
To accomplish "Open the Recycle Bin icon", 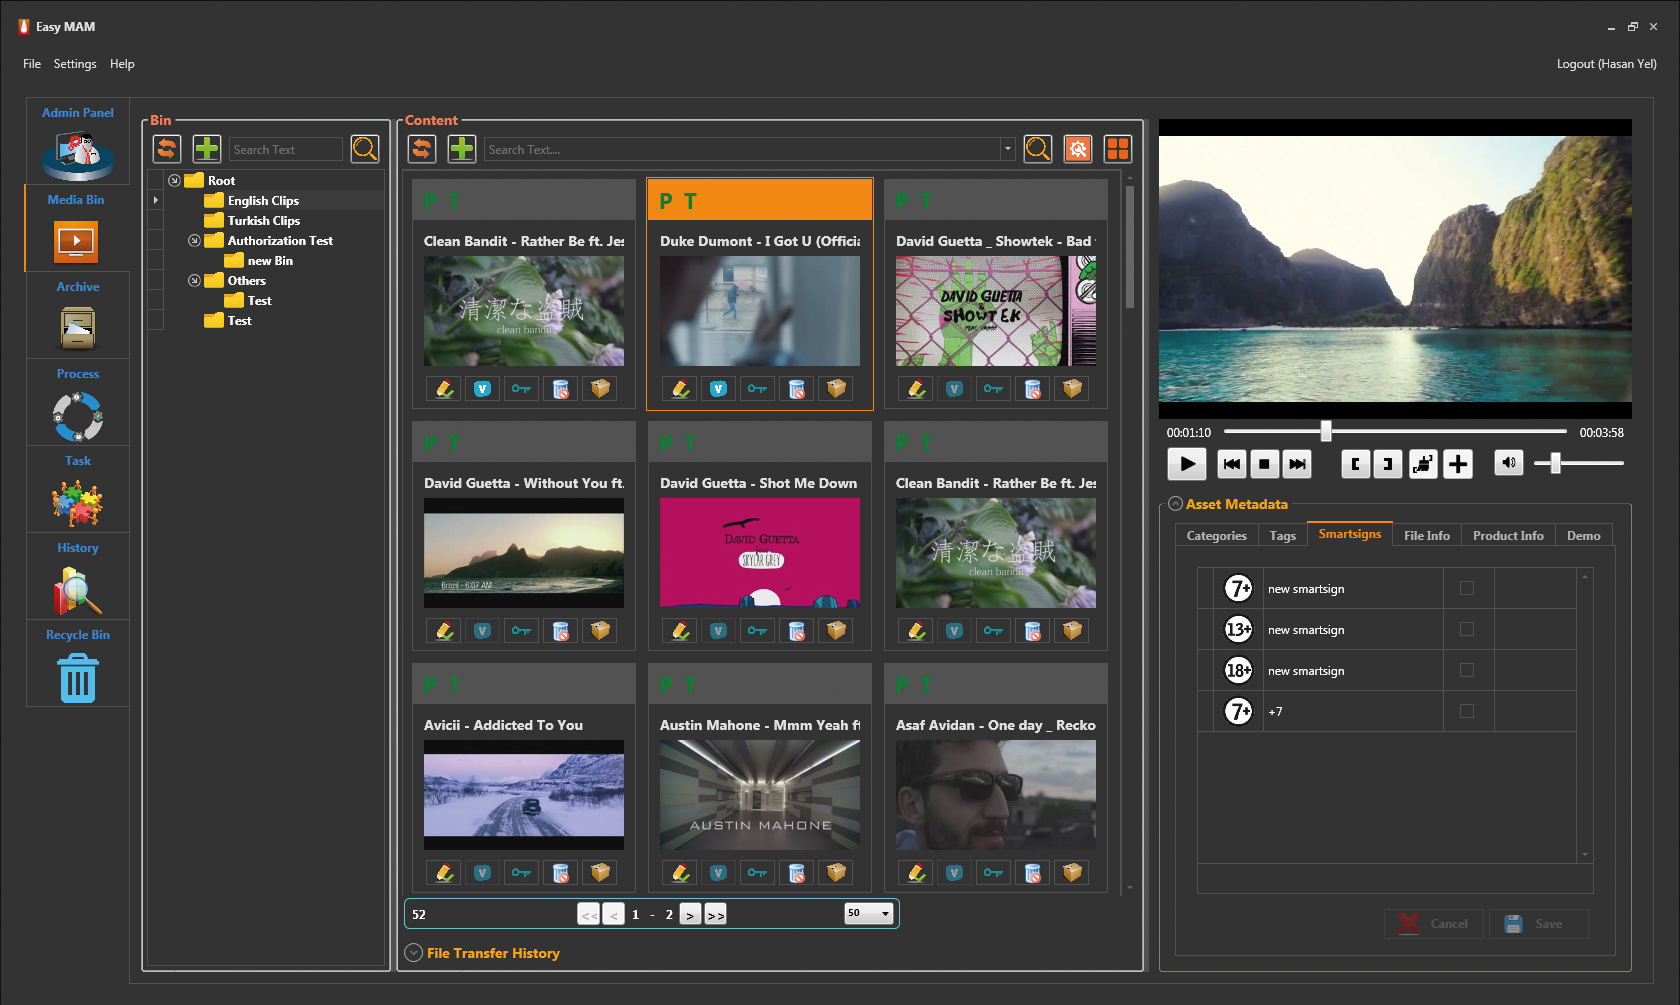I will 78,678.
